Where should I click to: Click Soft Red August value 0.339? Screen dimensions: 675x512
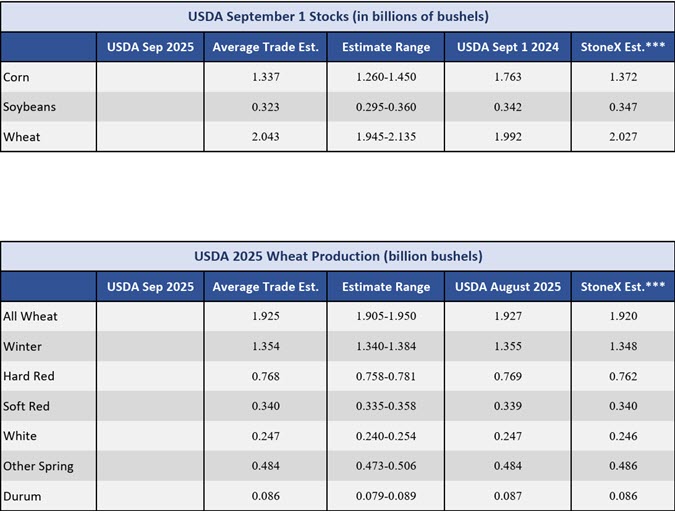[x=508, y=406]
